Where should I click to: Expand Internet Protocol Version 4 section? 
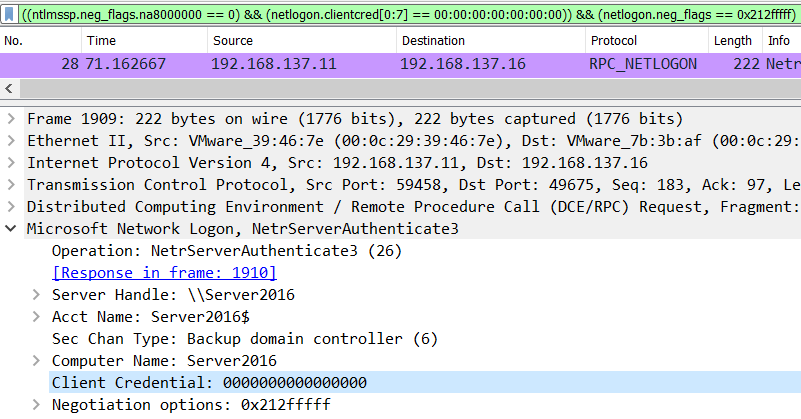(x=11, y=163)
